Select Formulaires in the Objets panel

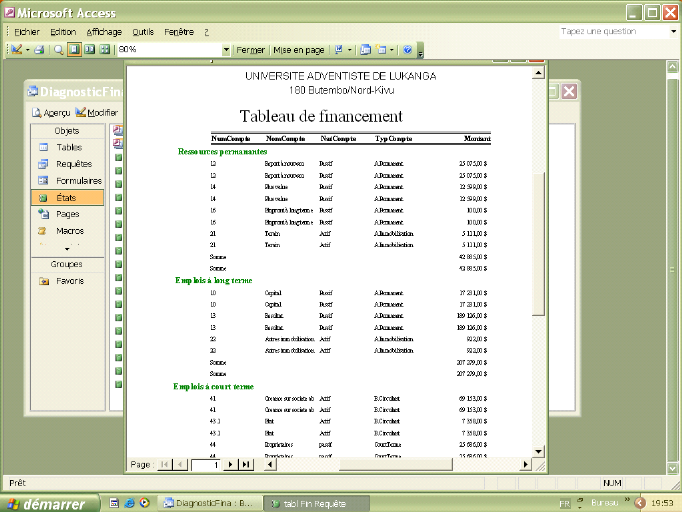pos(79,181)
